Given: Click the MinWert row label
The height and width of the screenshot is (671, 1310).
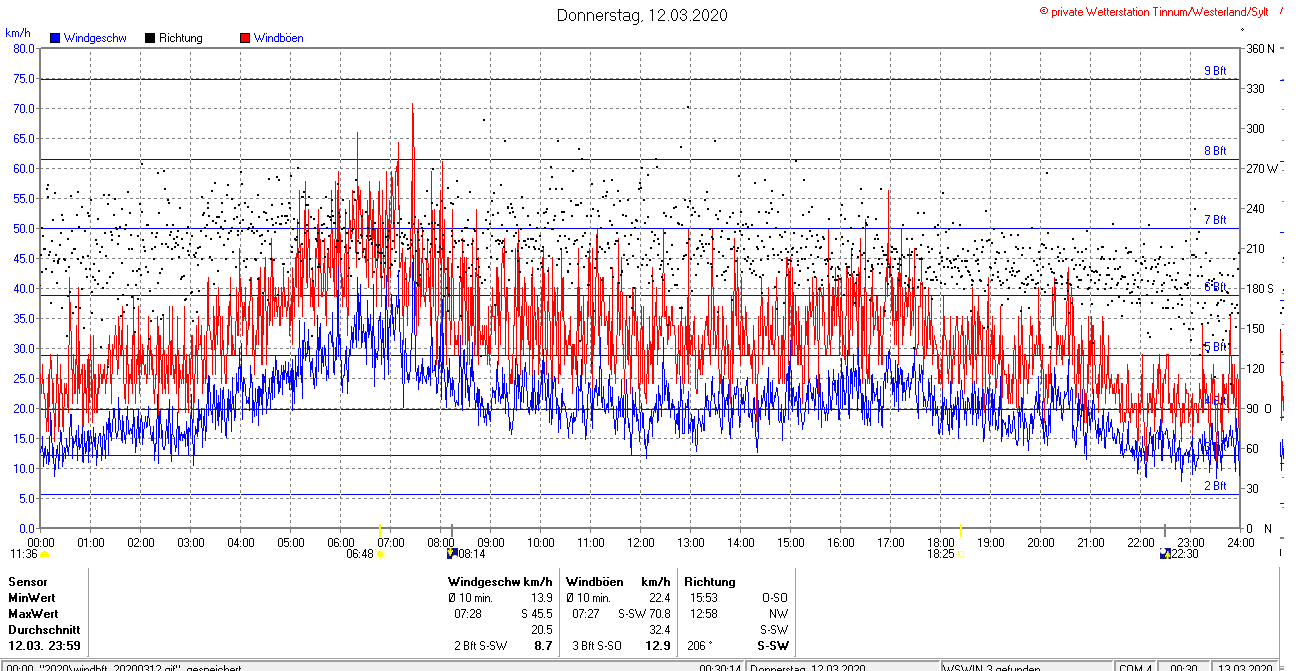Looking at the screenshot, I should click(x=33, y=597).
